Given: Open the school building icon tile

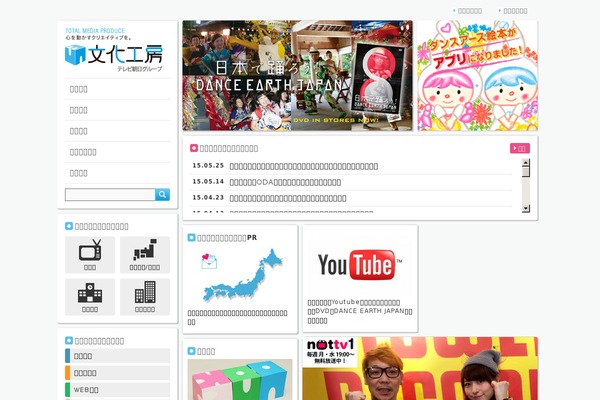Looking at the screenshot, I should point(90,297).
